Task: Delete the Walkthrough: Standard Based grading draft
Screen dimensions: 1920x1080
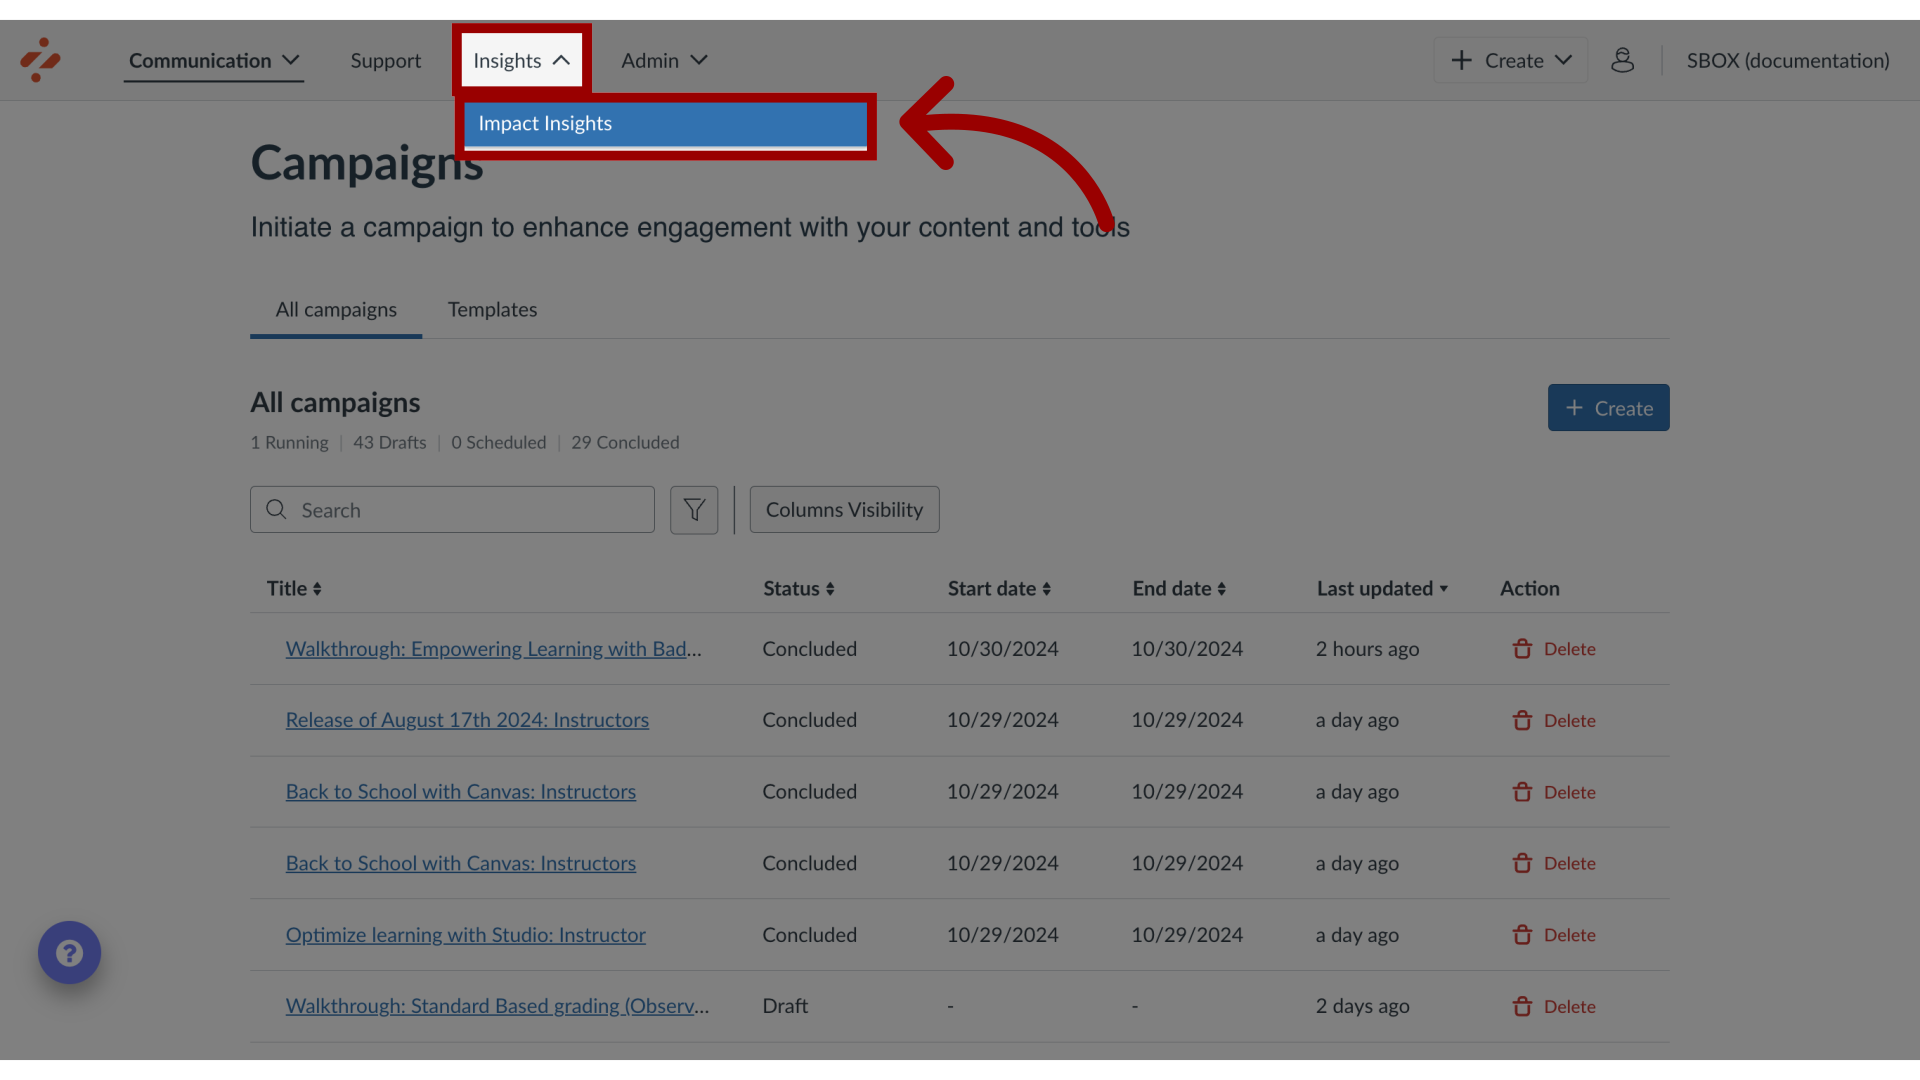Action: tap(1553, 1006)
